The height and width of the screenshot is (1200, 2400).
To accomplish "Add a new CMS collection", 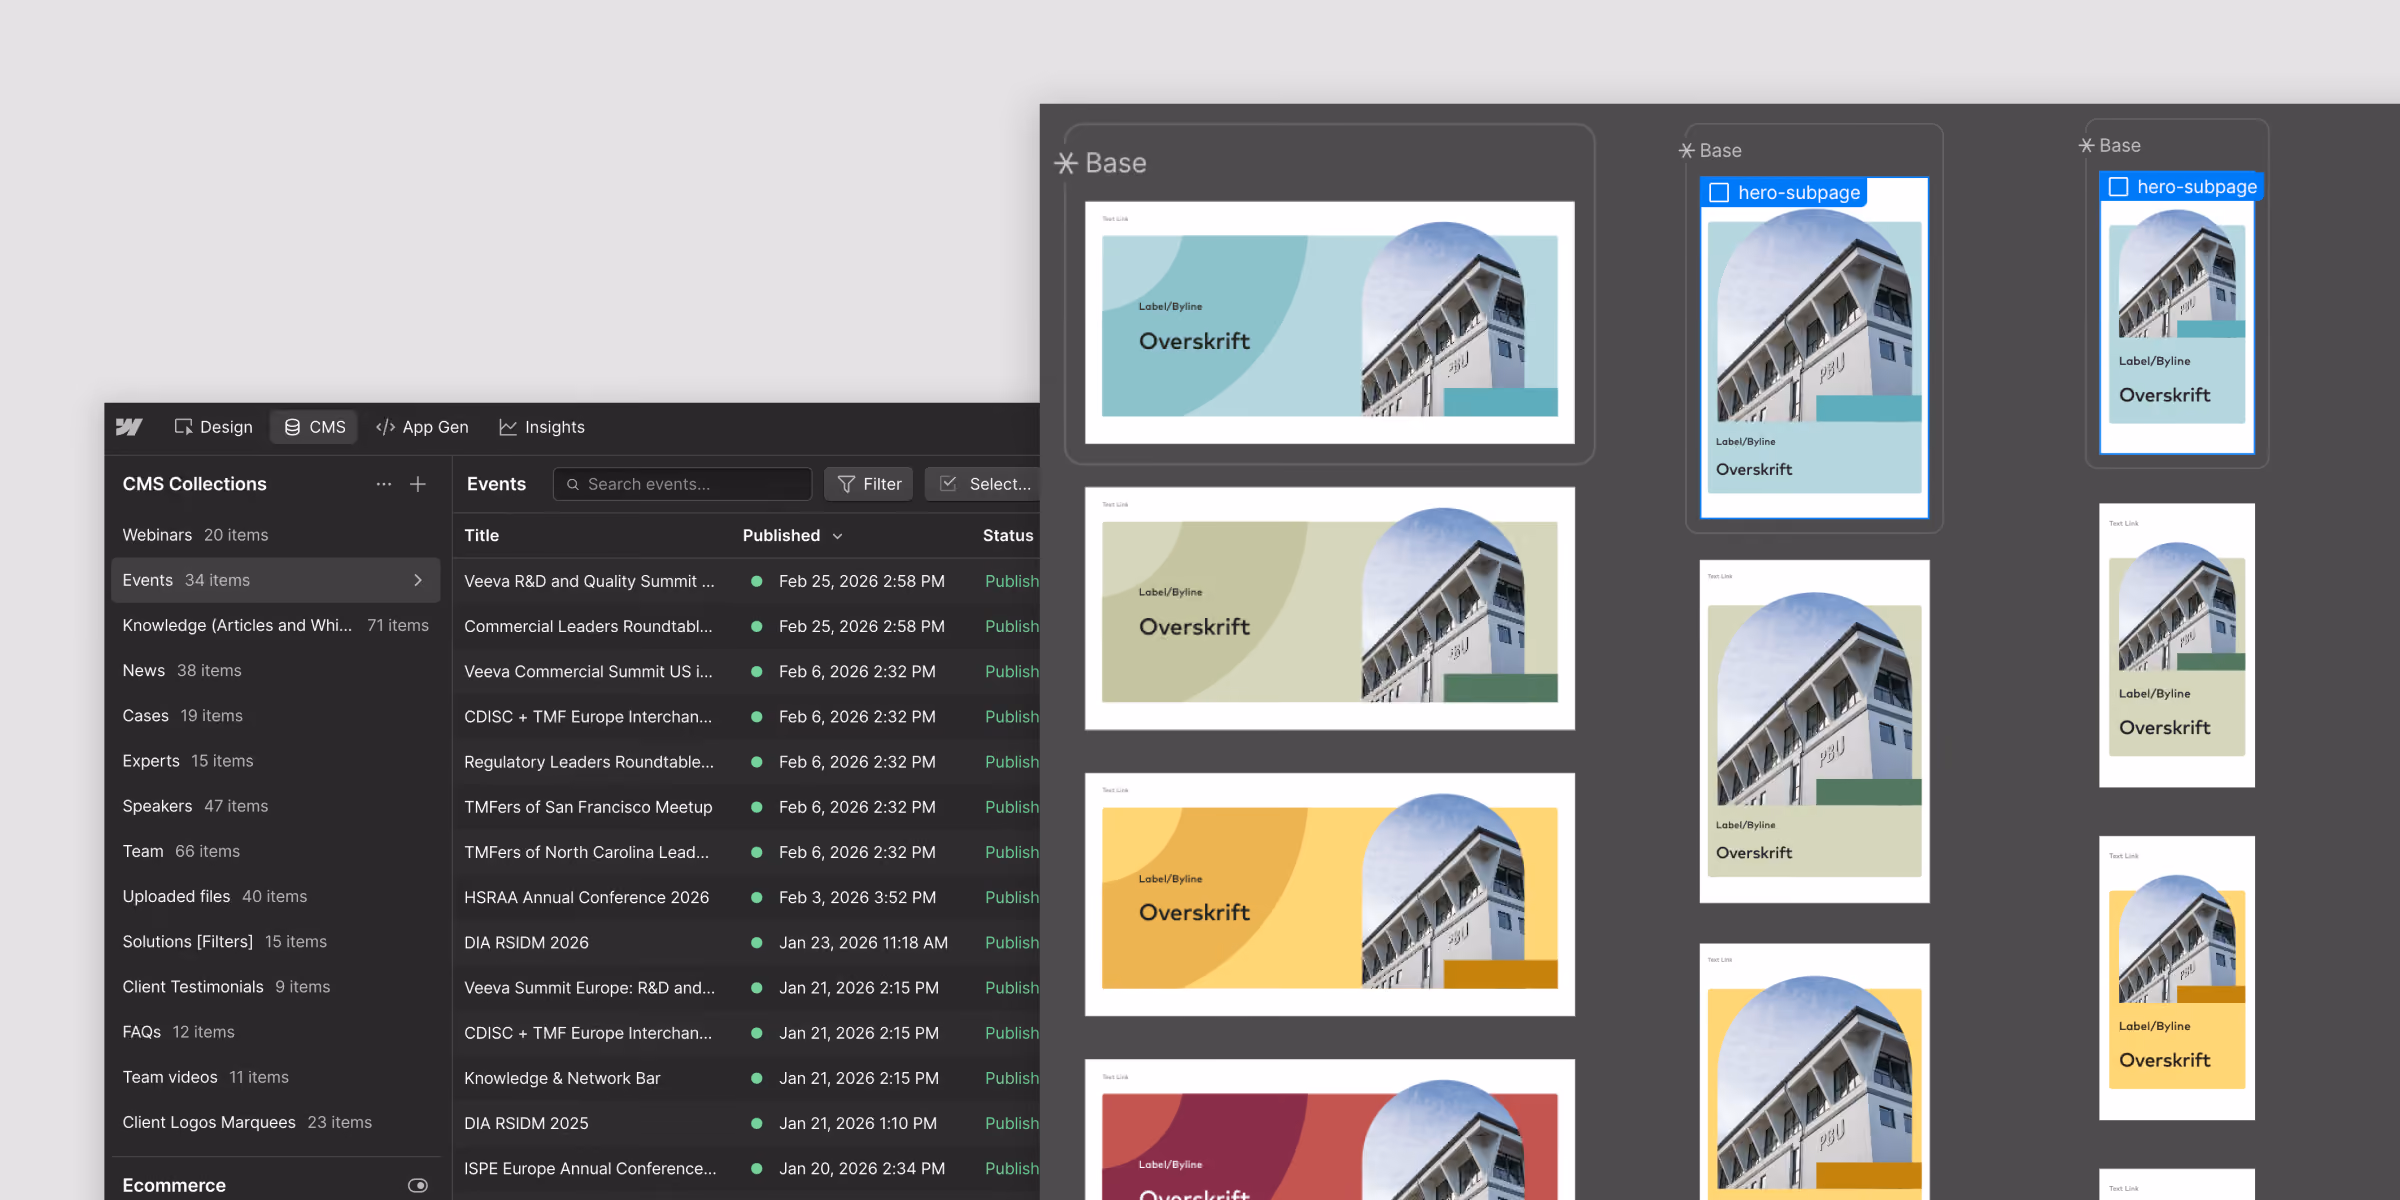I will 418,484.
